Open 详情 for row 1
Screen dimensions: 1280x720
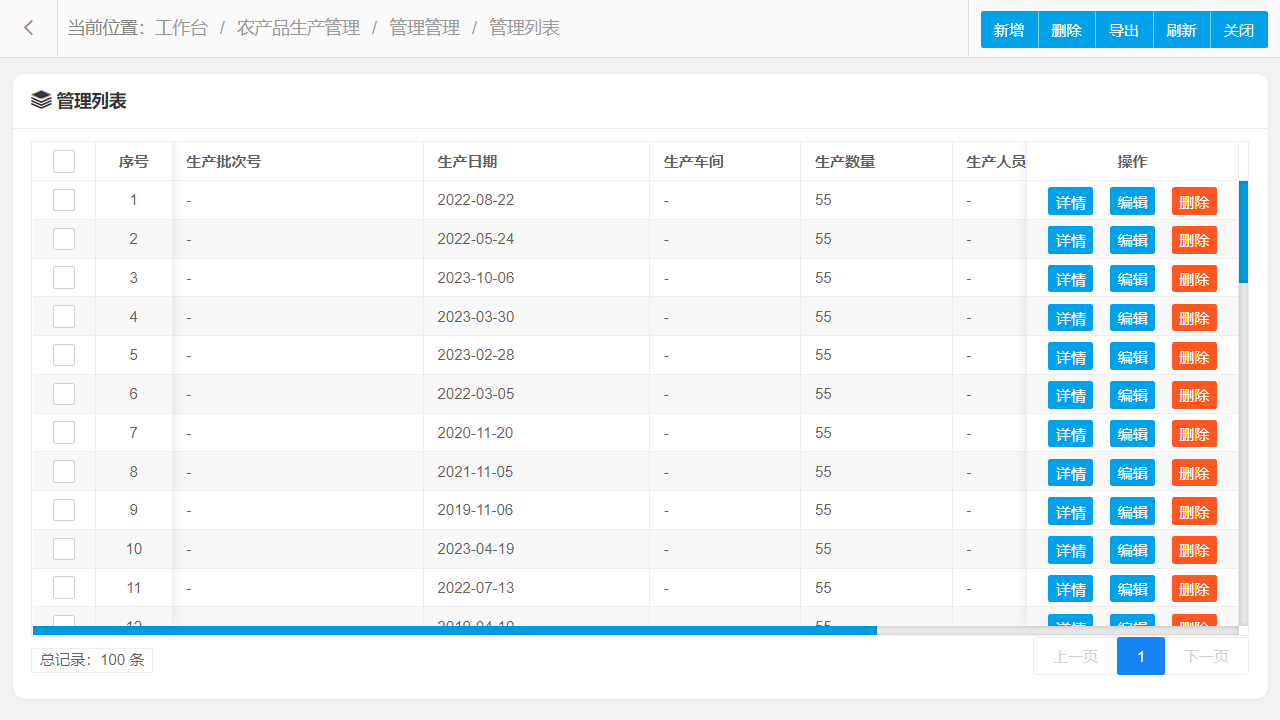point(1070,201)
